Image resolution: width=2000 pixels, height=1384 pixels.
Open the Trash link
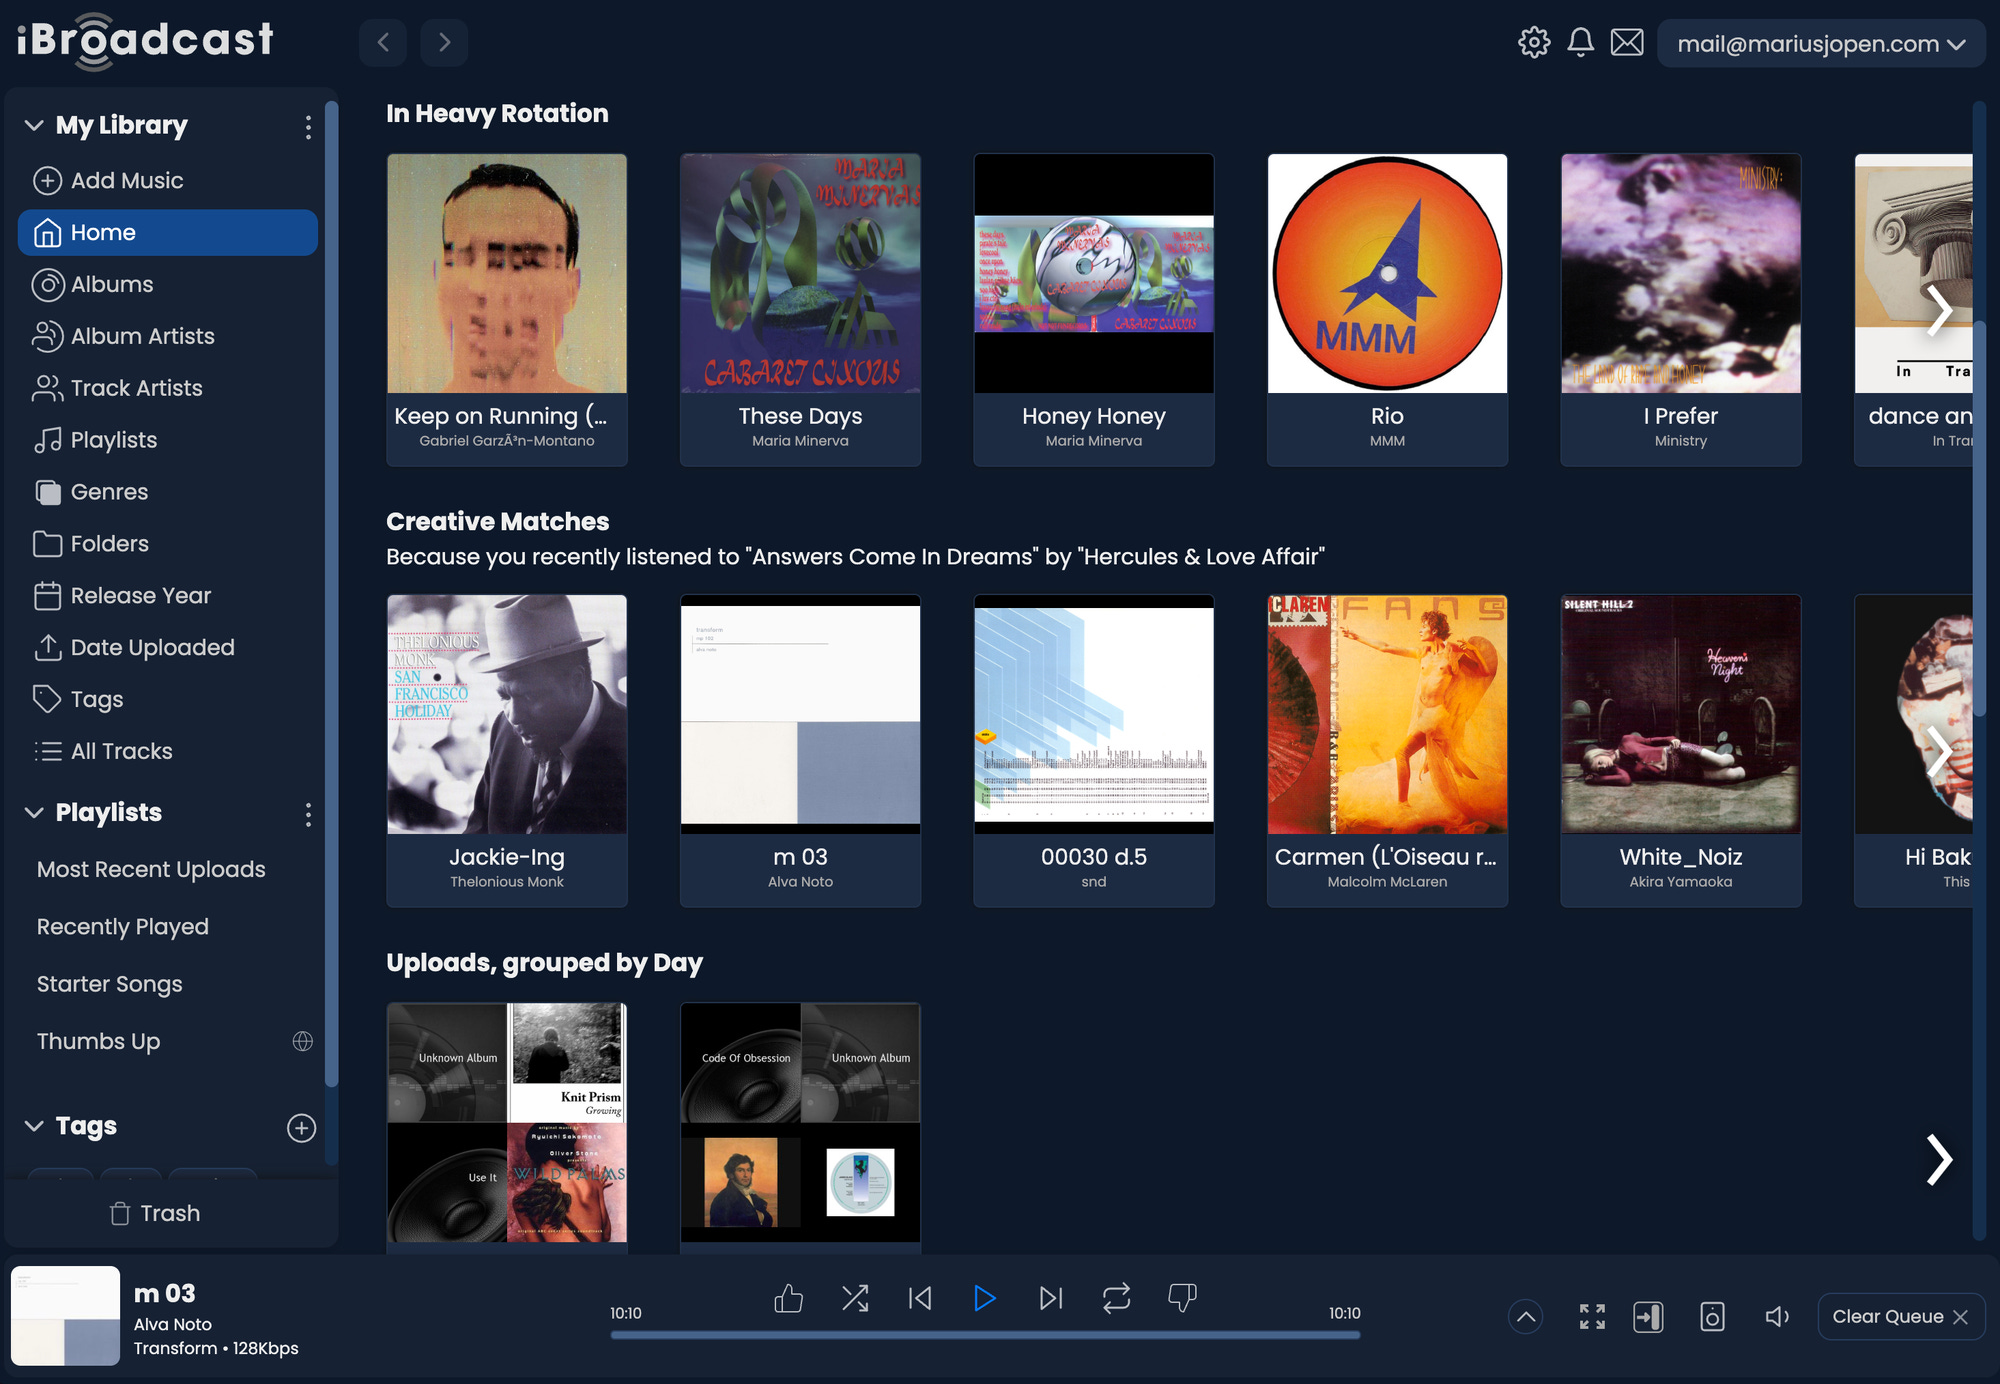(x=155, y=1213)
